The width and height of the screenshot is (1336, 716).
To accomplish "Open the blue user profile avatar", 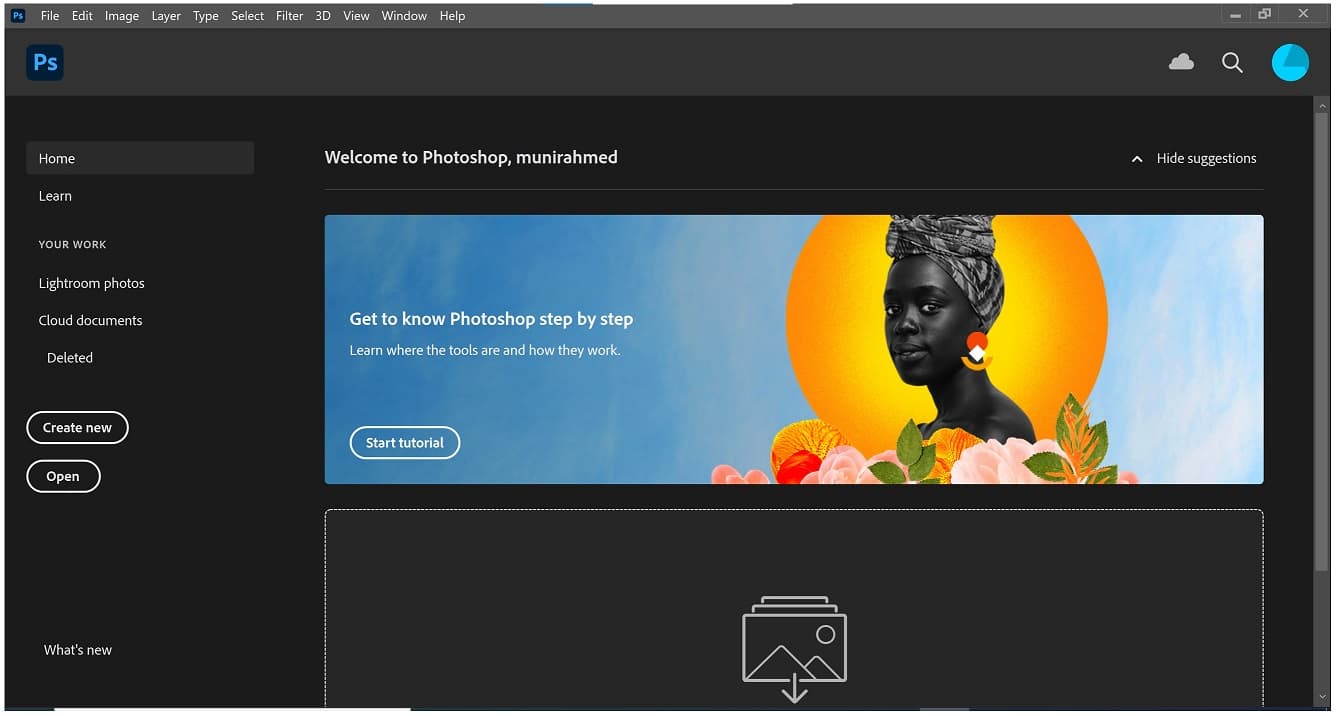I will (x=1290, y=62).
